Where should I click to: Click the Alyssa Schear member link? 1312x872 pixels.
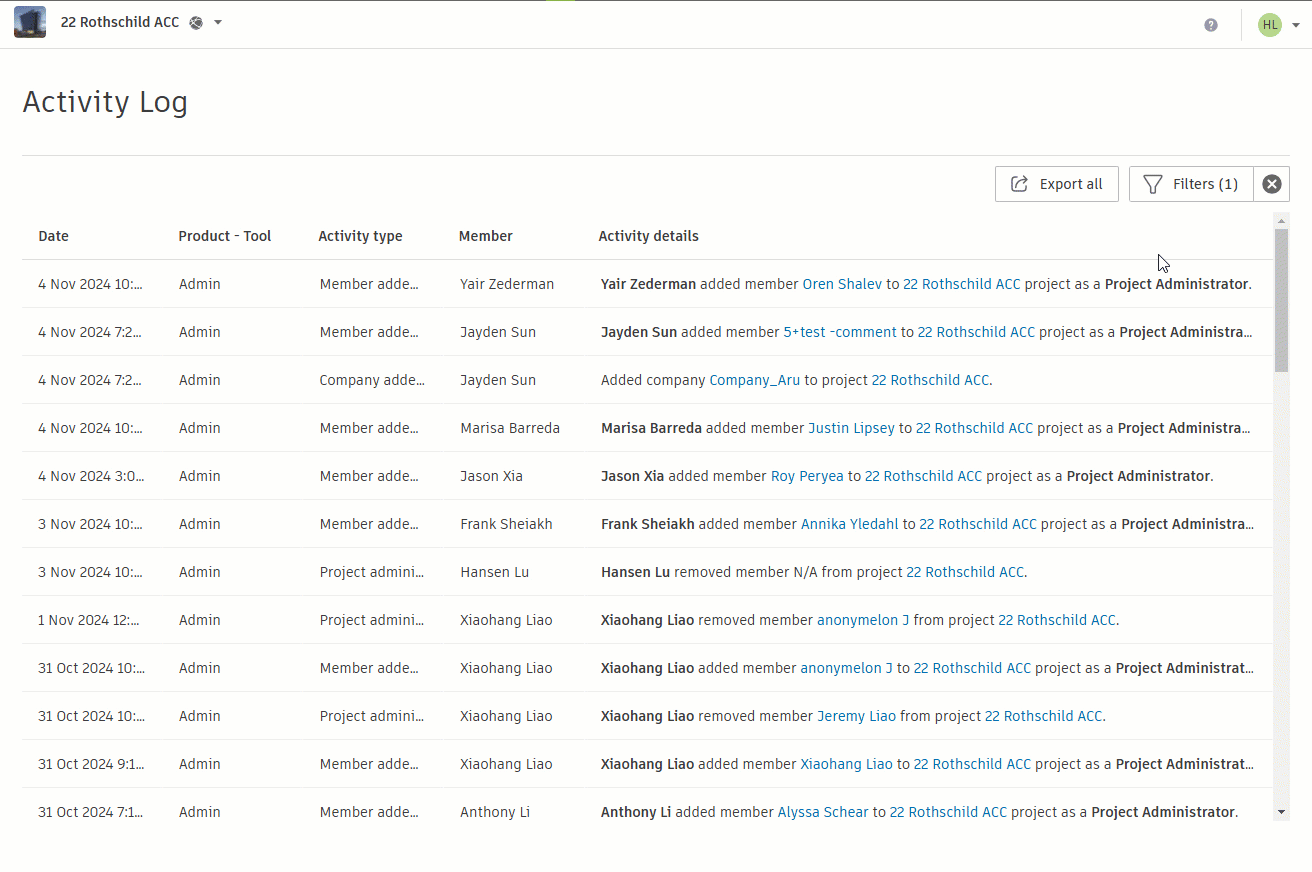[823, 812]
